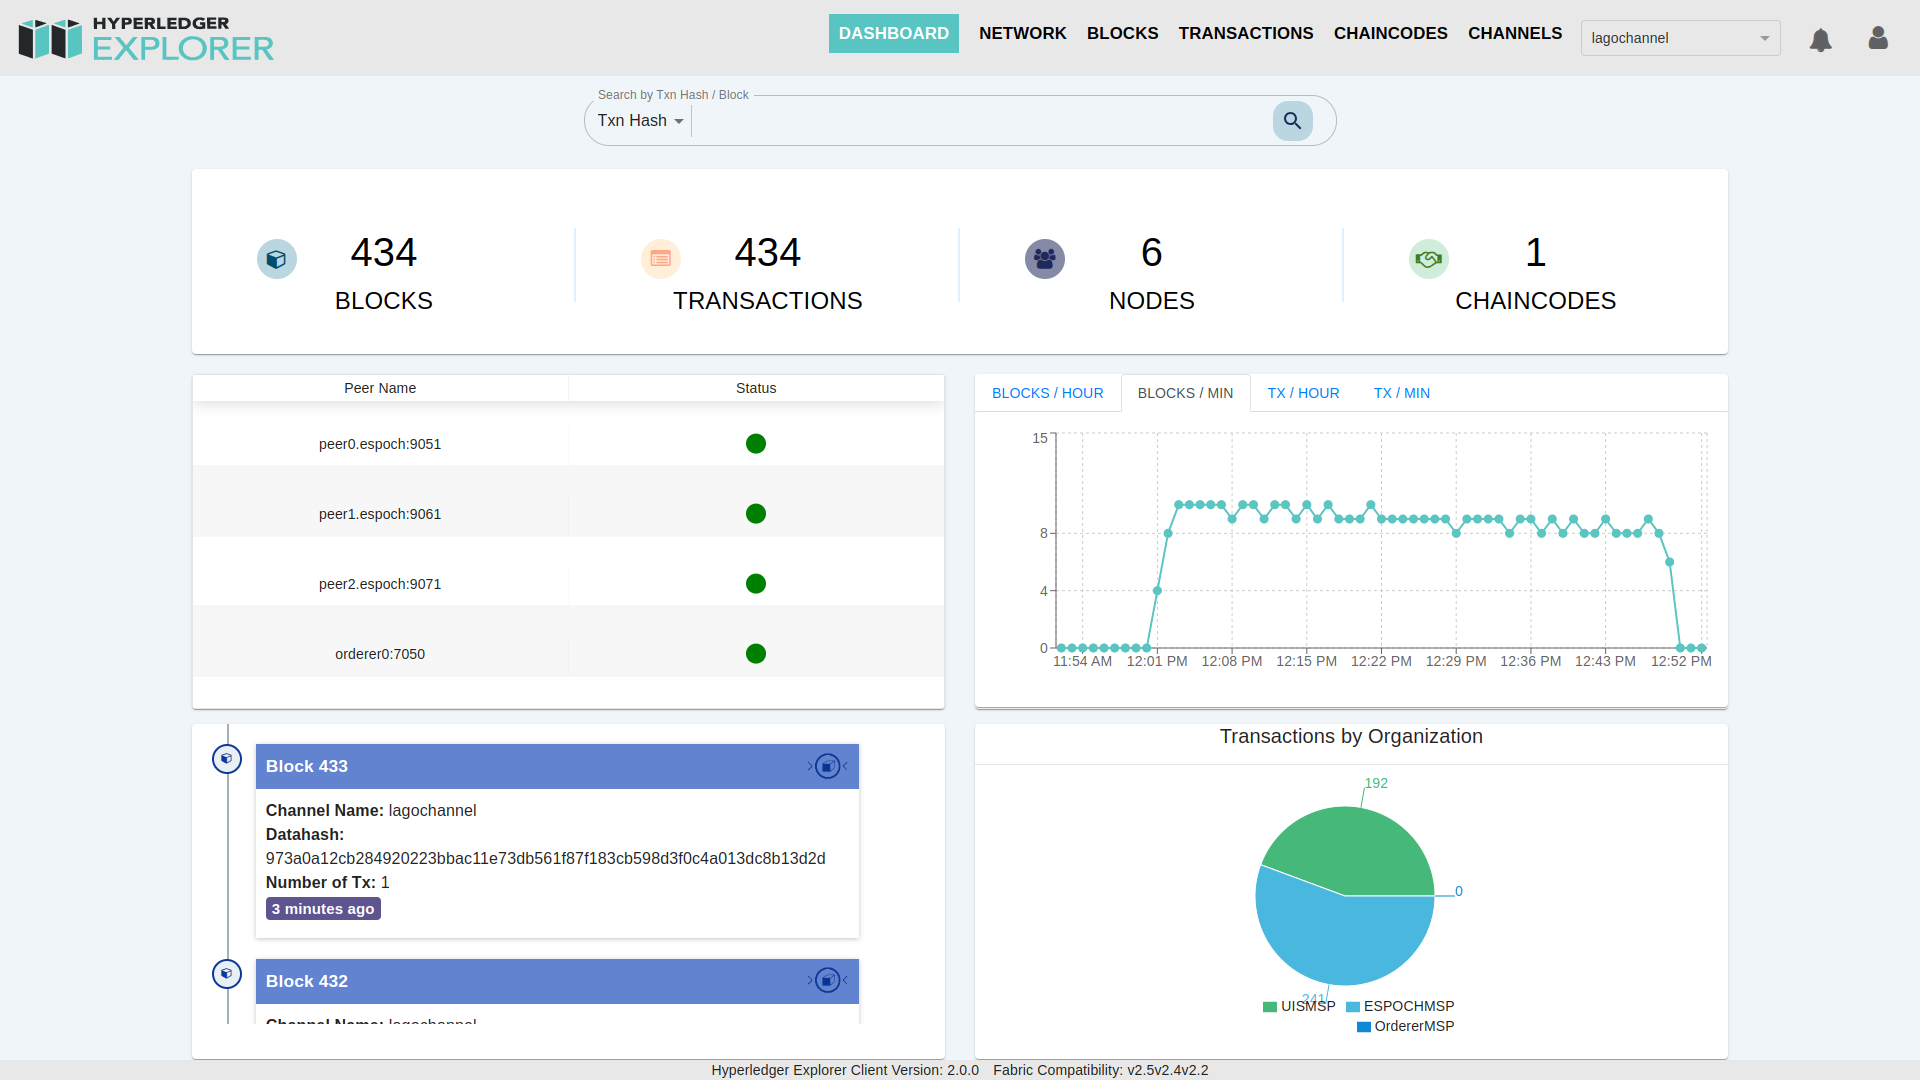Click the Blocks cube stat icon

(x=277, y=259)
